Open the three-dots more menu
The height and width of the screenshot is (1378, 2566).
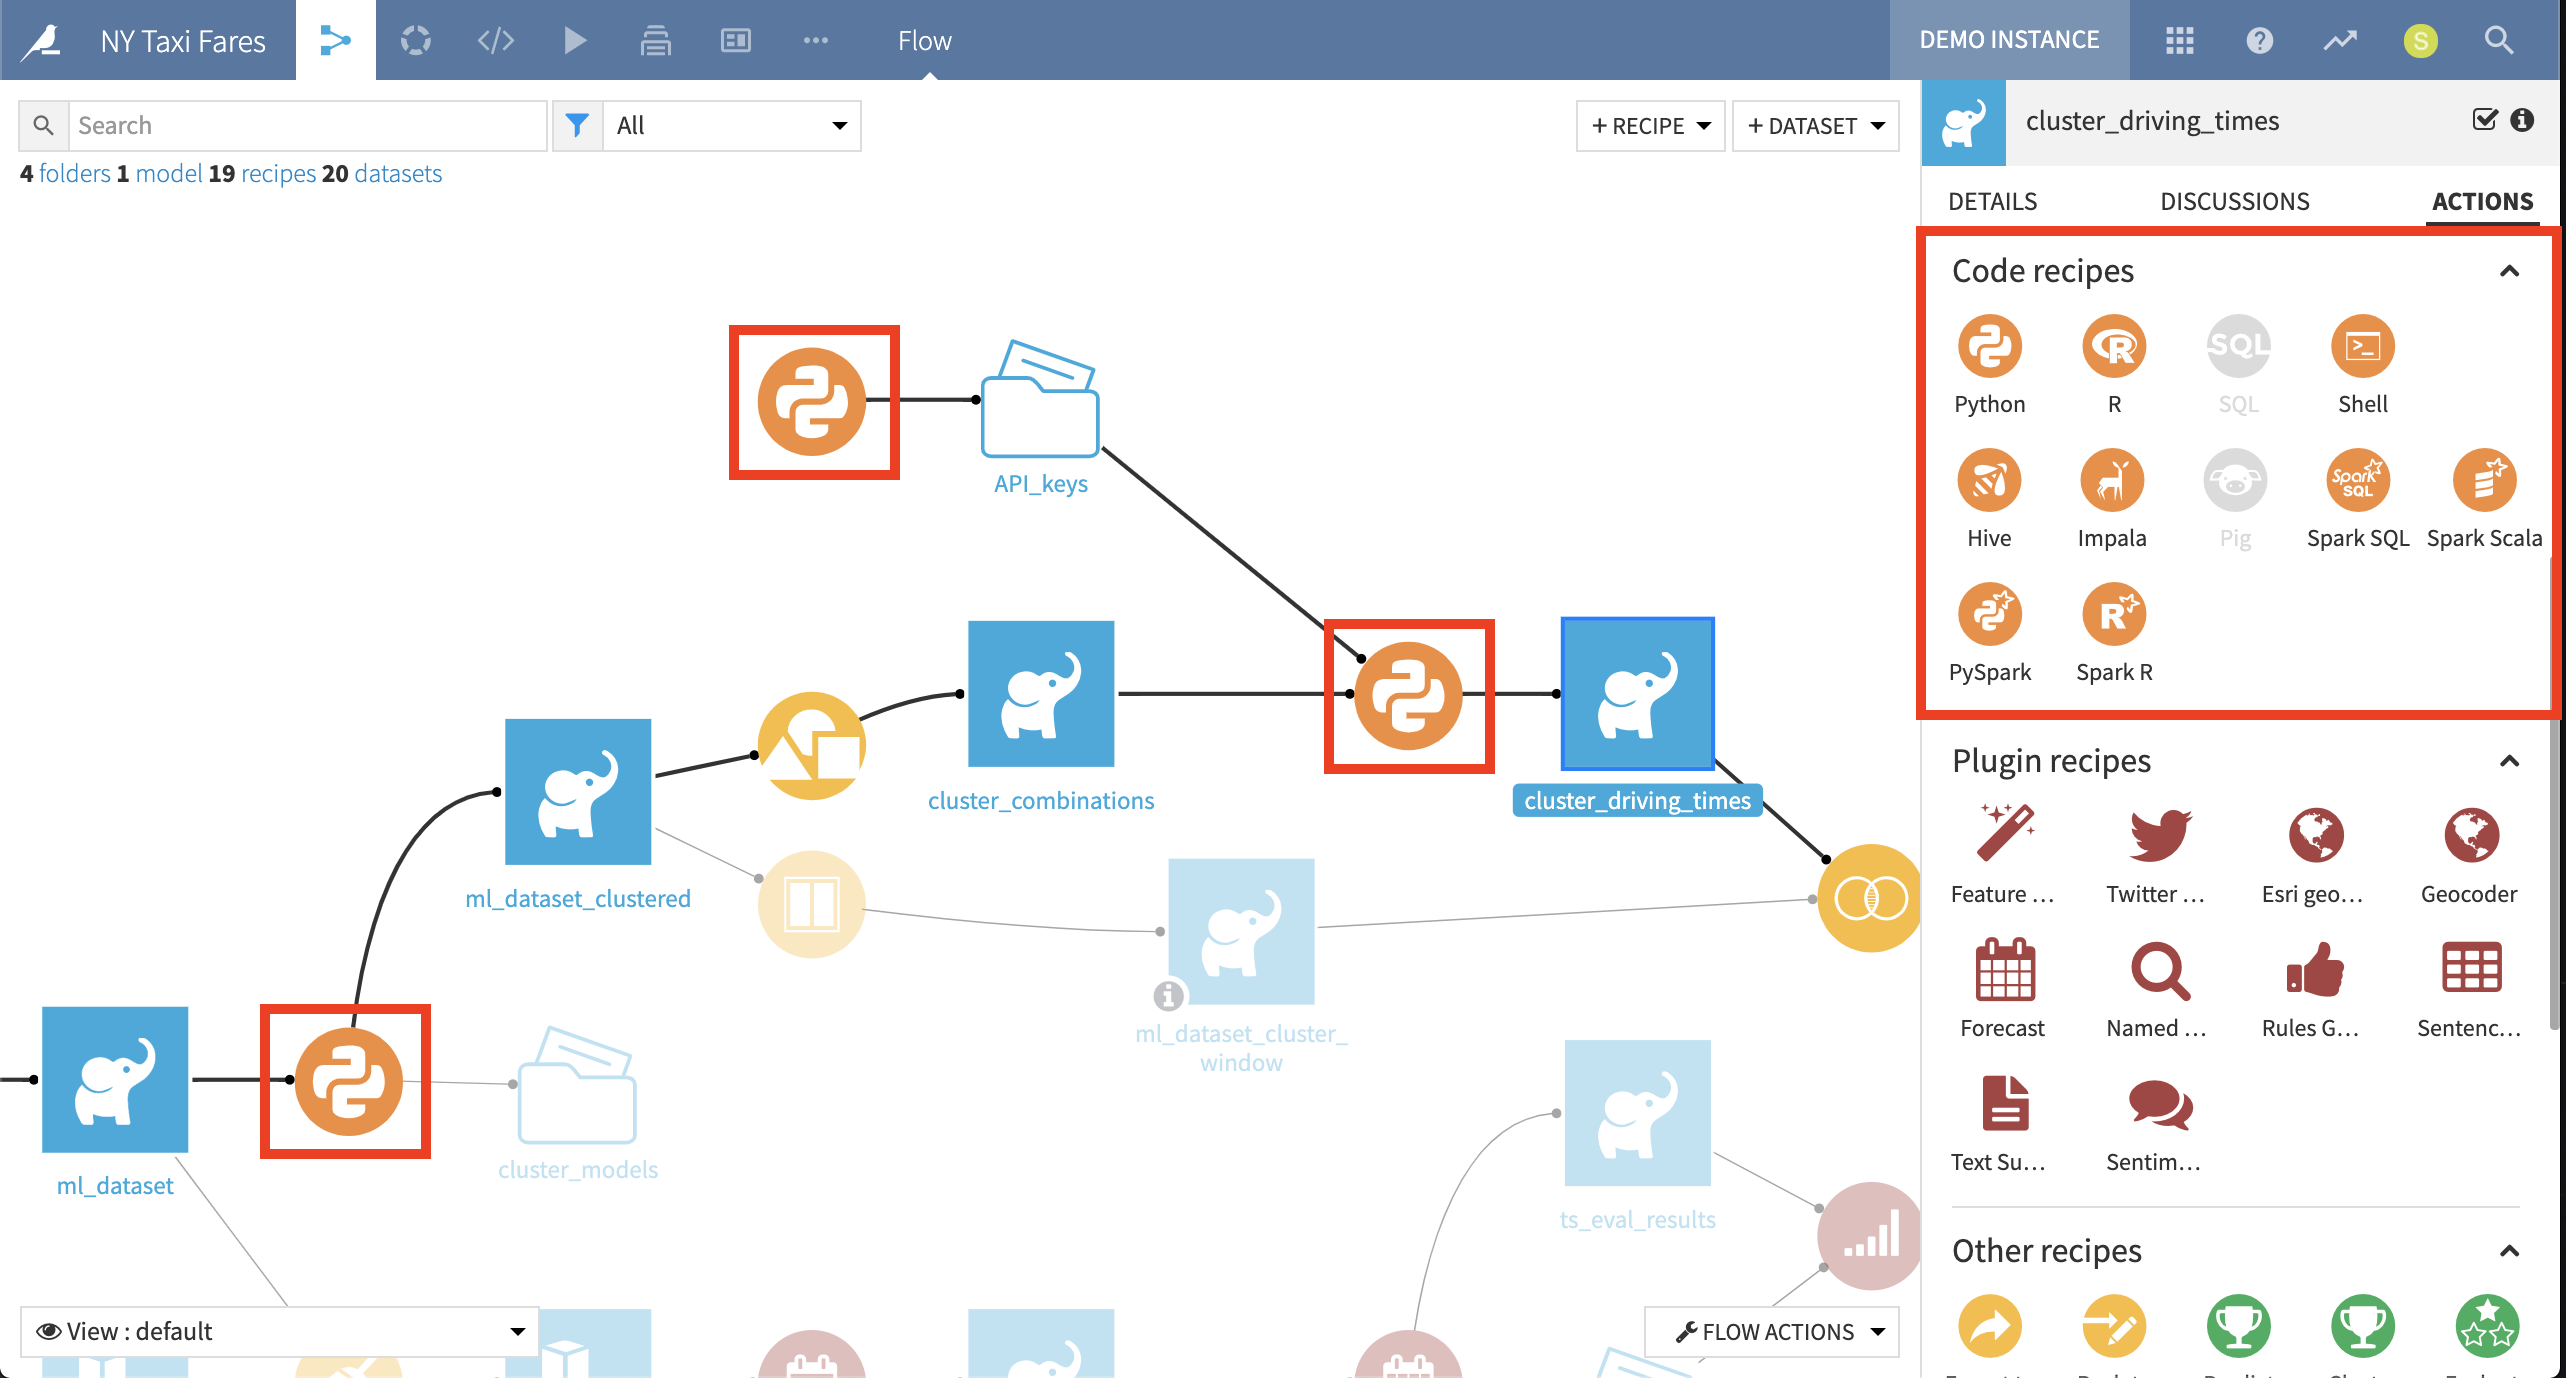point(815,40)
